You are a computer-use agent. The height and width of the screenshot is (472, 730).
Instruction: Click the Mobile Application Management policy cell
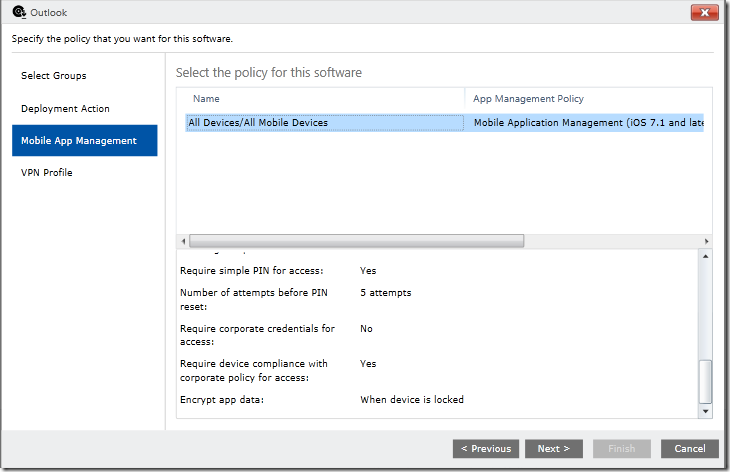pyautogui.click(x=588, y=123)
